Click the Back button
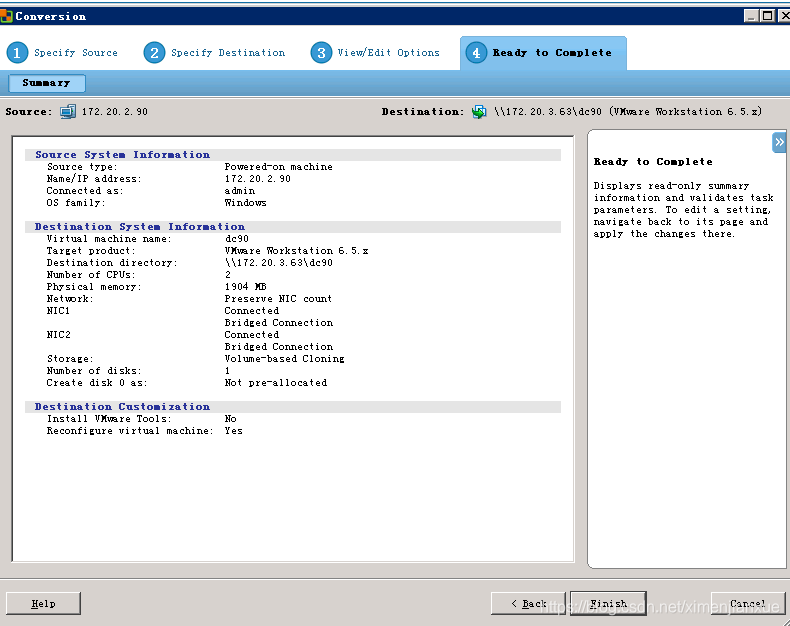 529,603
